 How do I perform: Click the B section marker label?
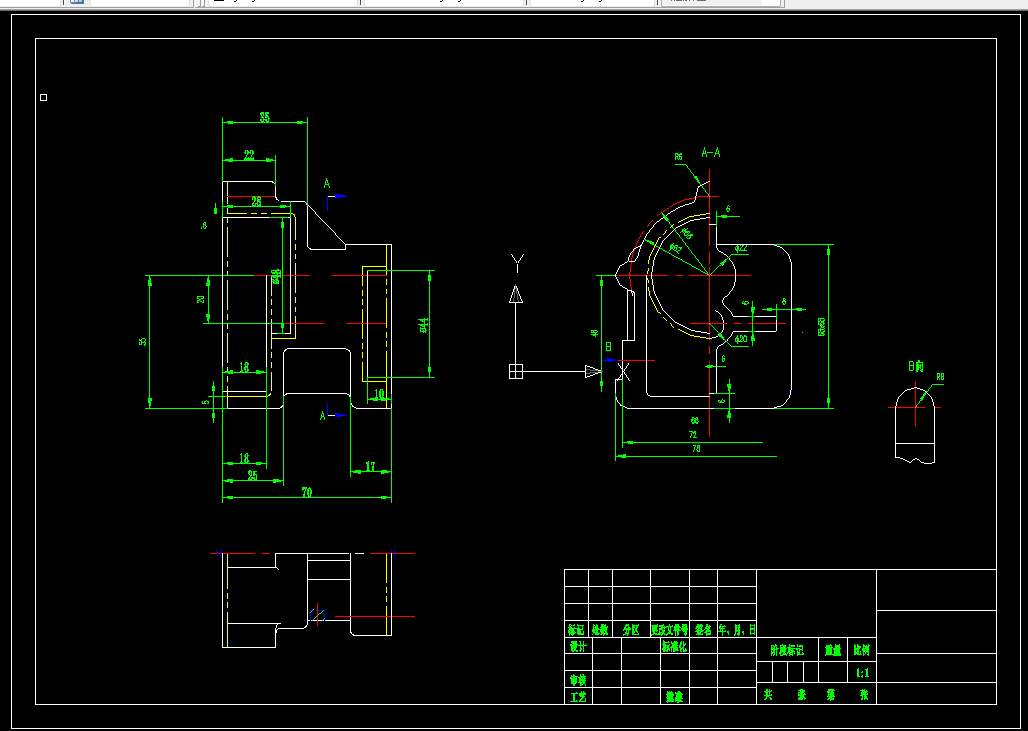click(608, 346)
